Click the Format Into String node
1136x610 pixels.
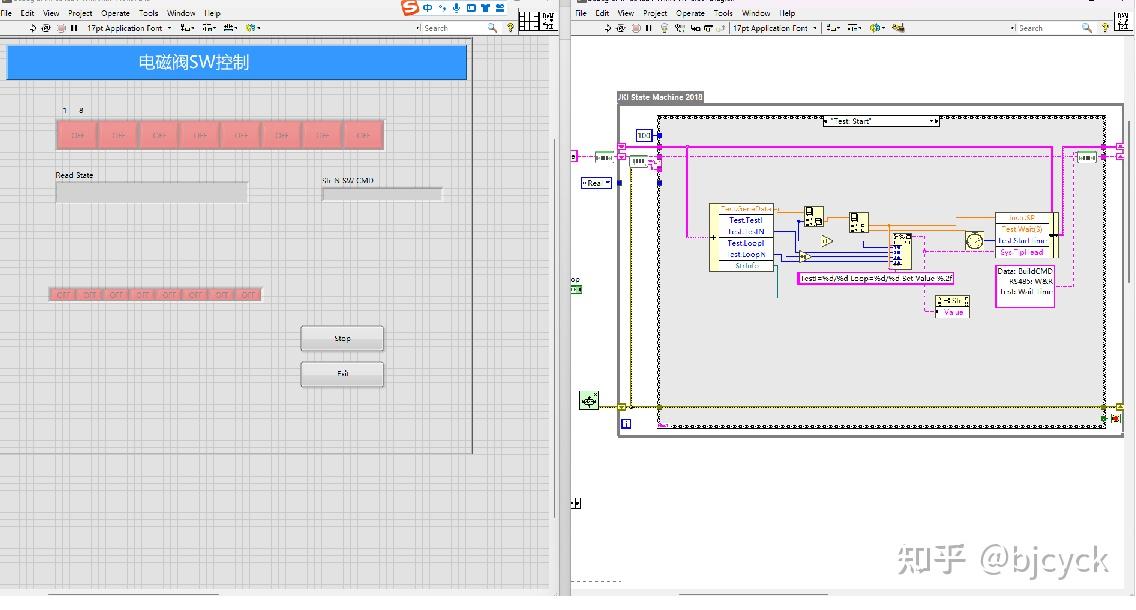coord(901,251)
